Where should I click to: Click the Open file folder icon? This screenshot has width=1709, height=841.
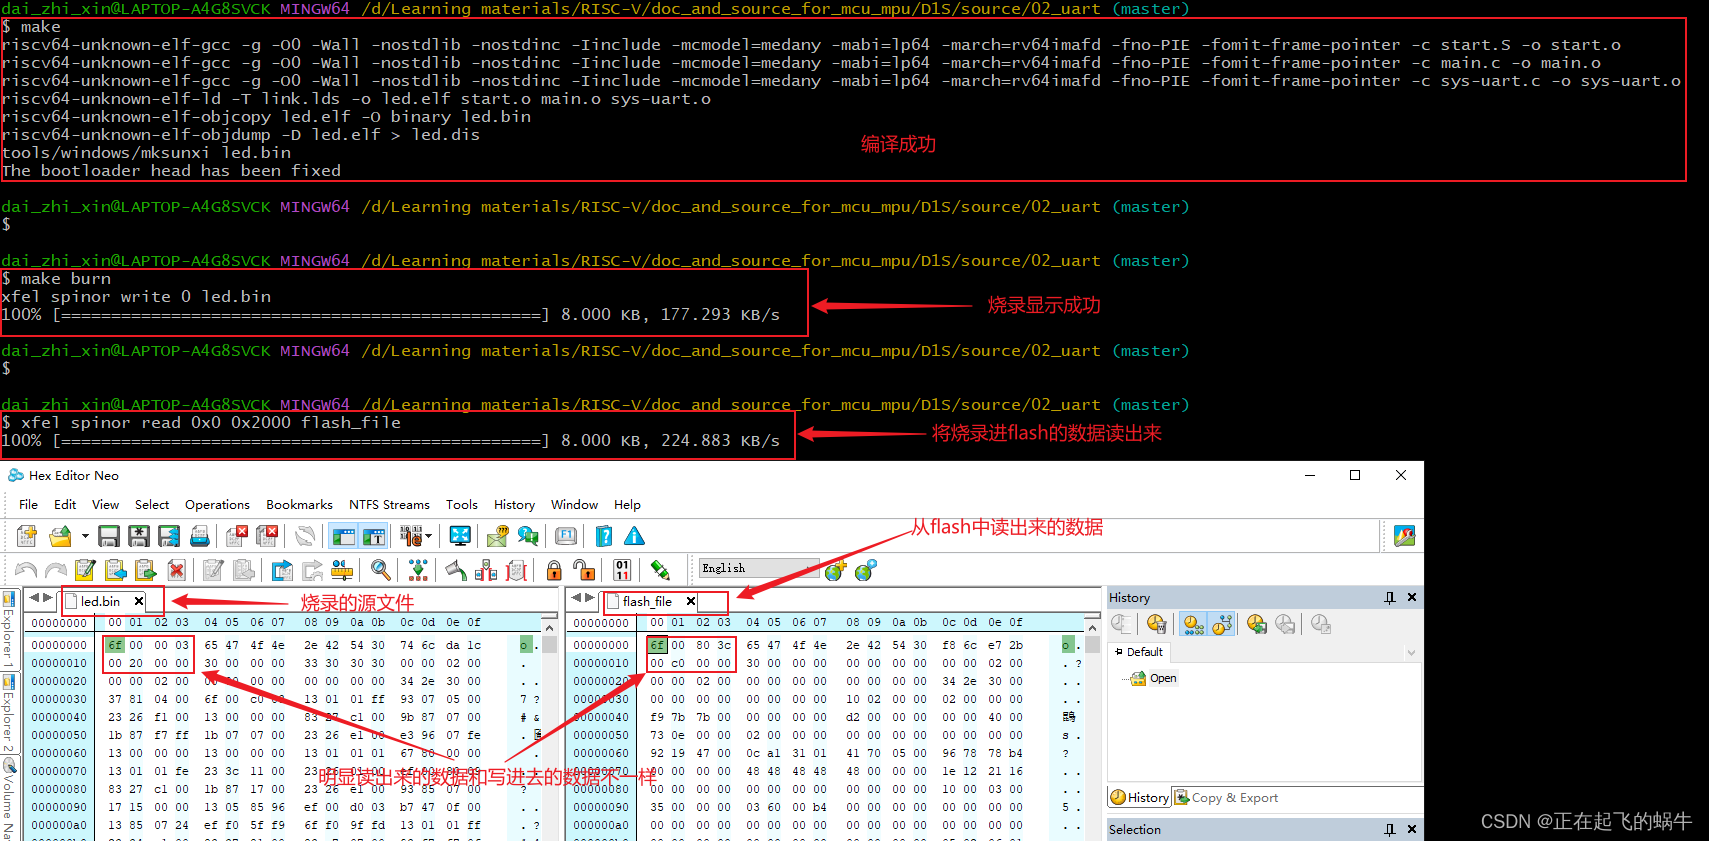tap(61, 536)
